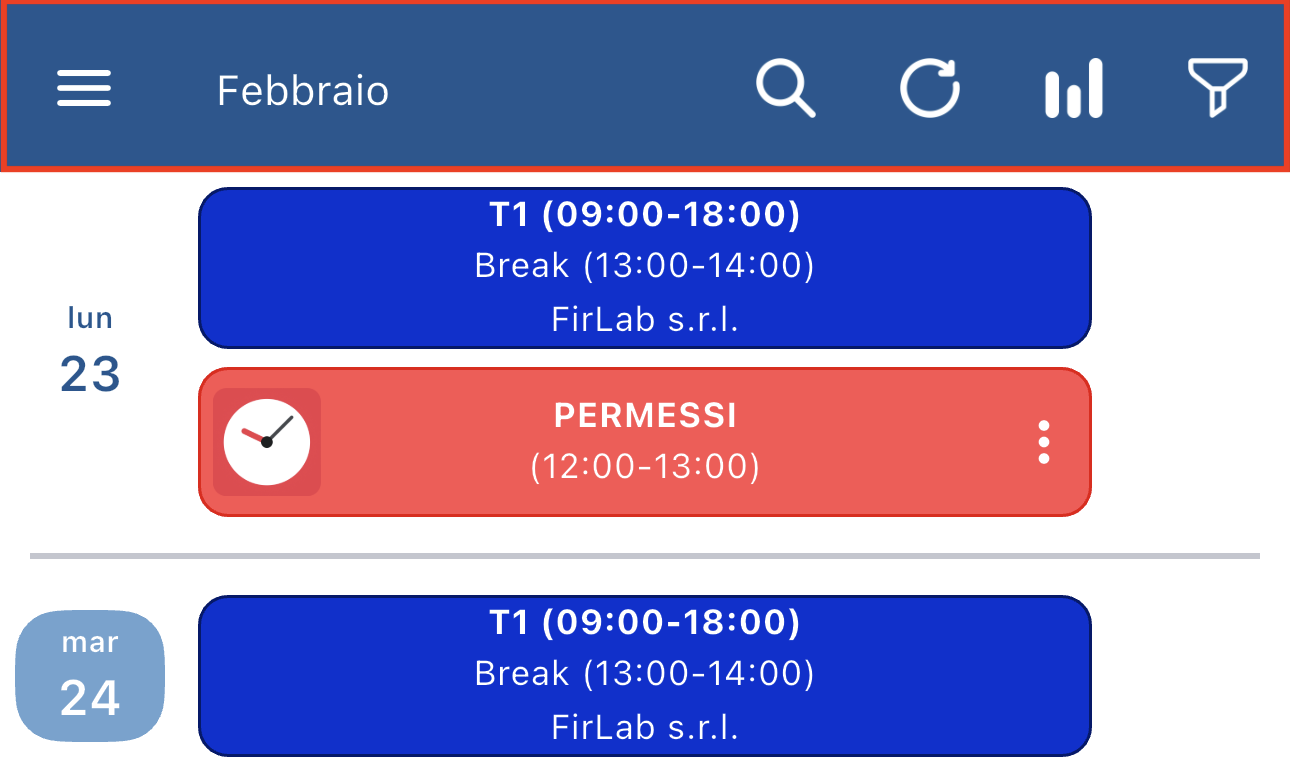The width and height of the screenshot is (1290, 778).
Task: Open Monday's T1 (09:00-18:00) shift heading
Action: 645,214
